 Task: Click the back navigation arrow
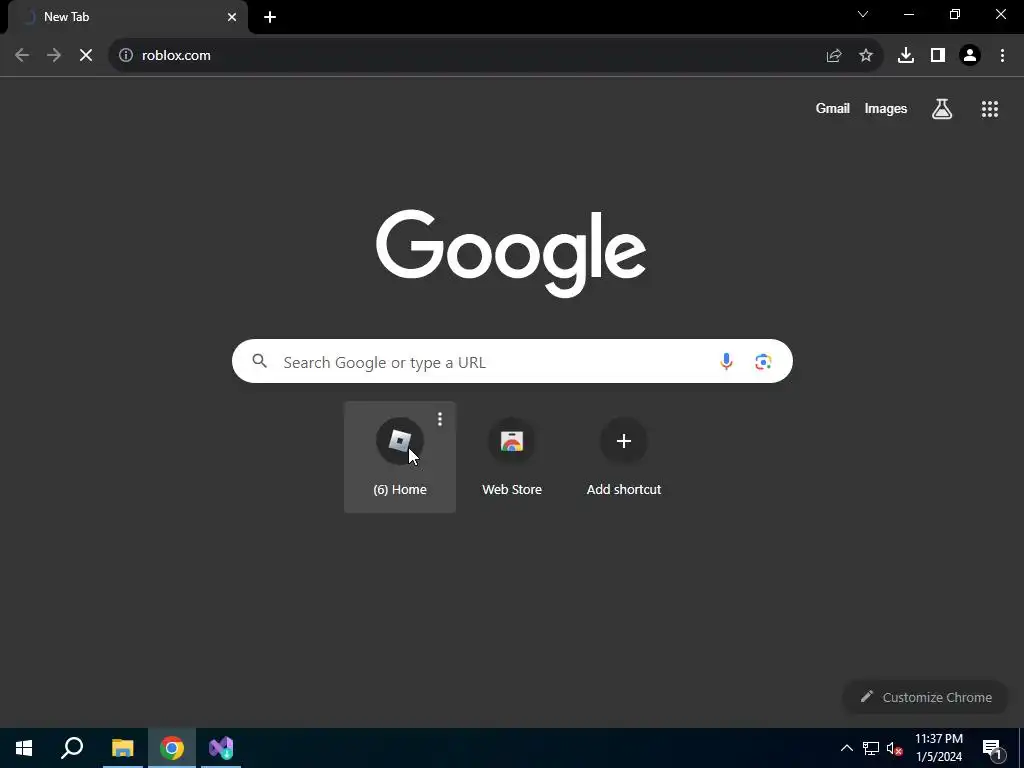click(x=22, y=56)
